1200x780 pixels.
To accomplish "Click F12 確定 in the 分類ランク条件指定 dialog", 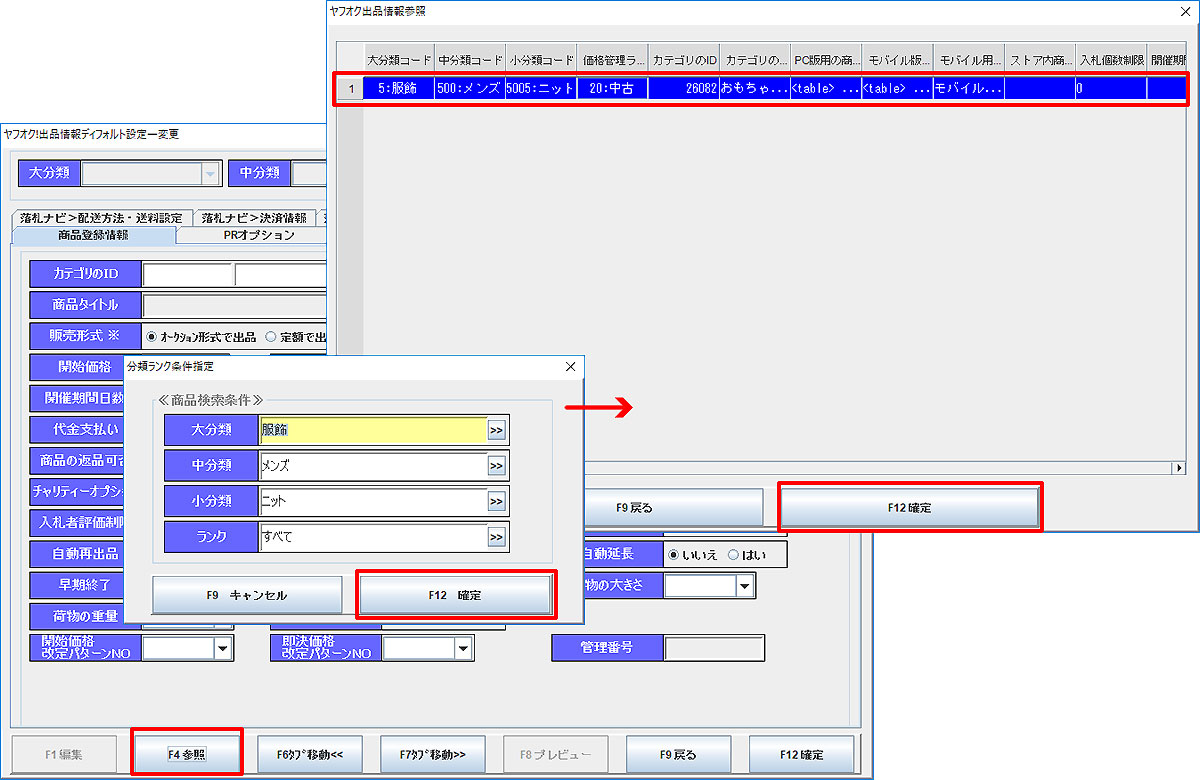I will click(455, 595).
